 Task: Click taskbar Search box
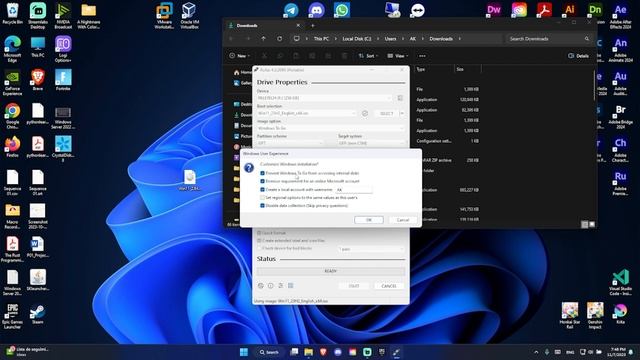(x=269, y=352)
